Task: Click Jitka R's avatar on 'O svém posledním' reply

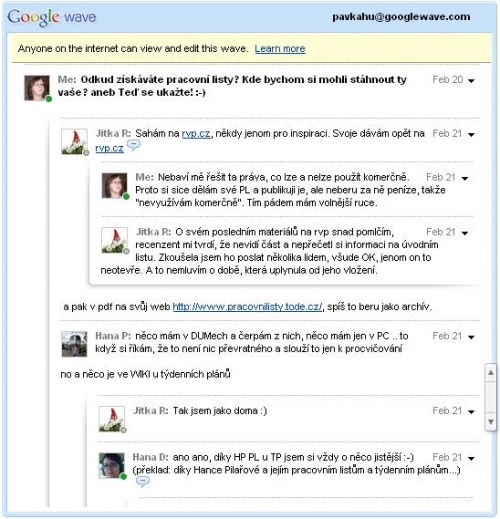Action: coord(114,240)
